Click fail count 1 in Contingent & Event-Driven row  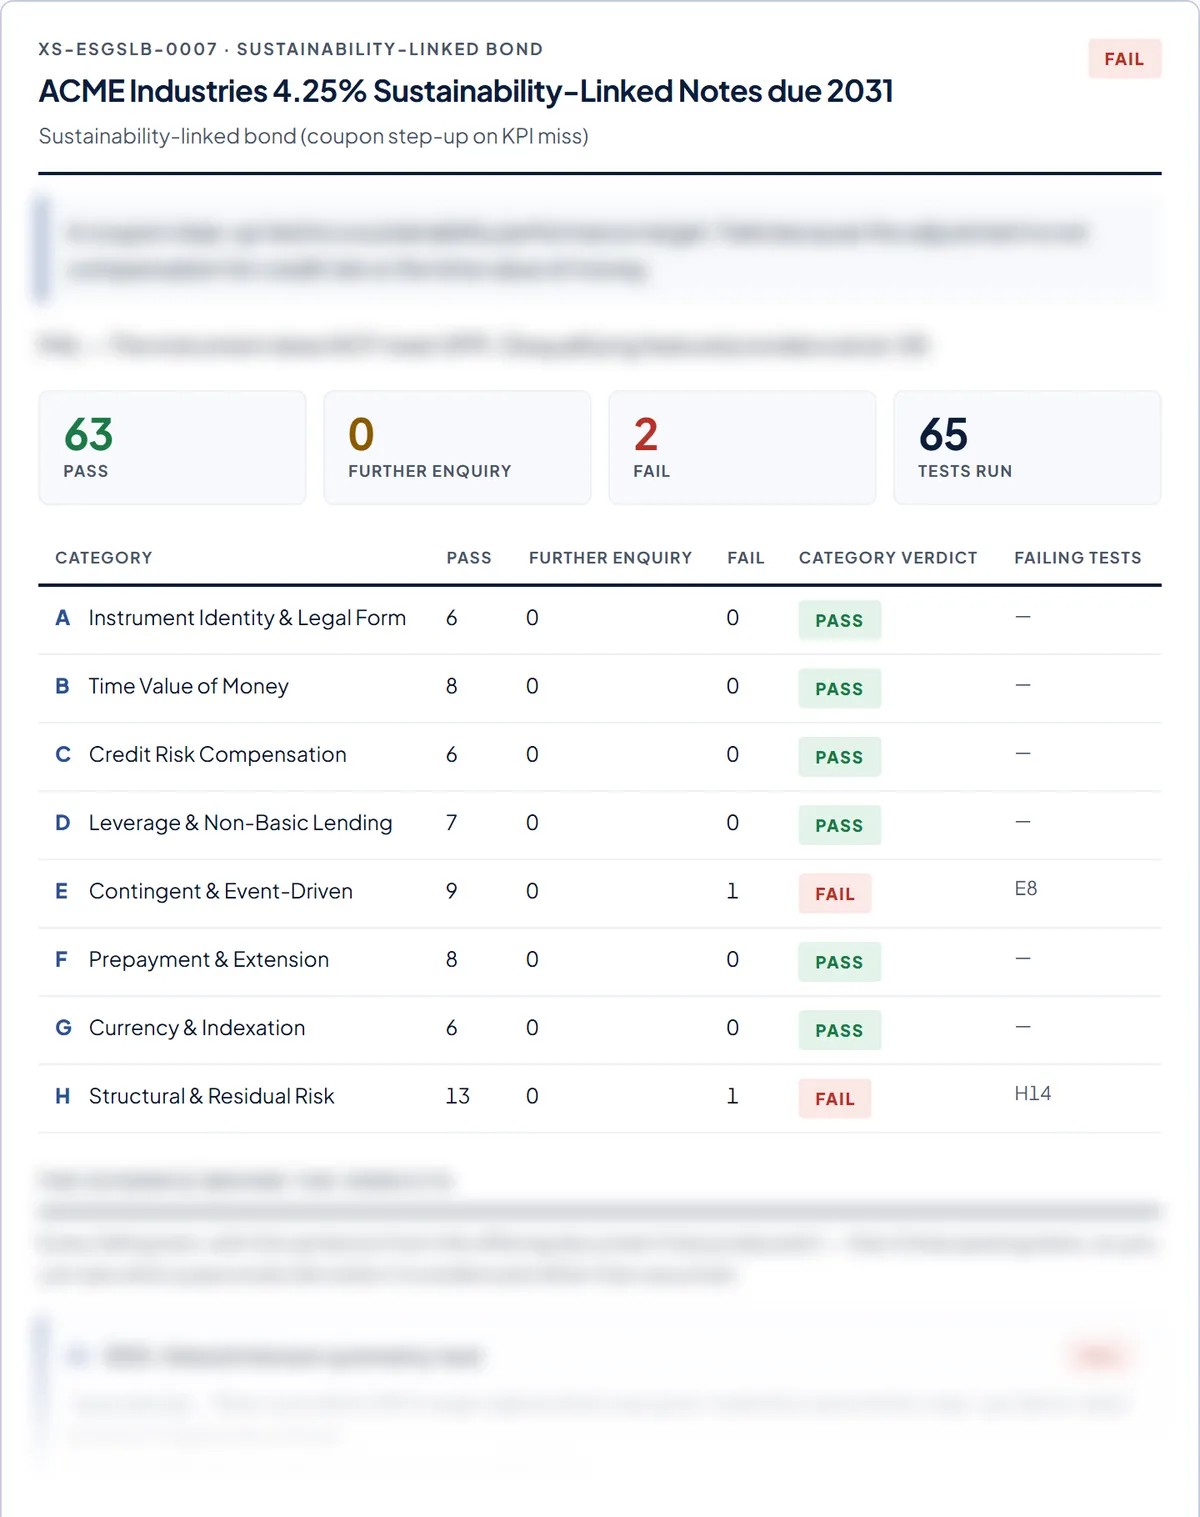coord(733,891)
